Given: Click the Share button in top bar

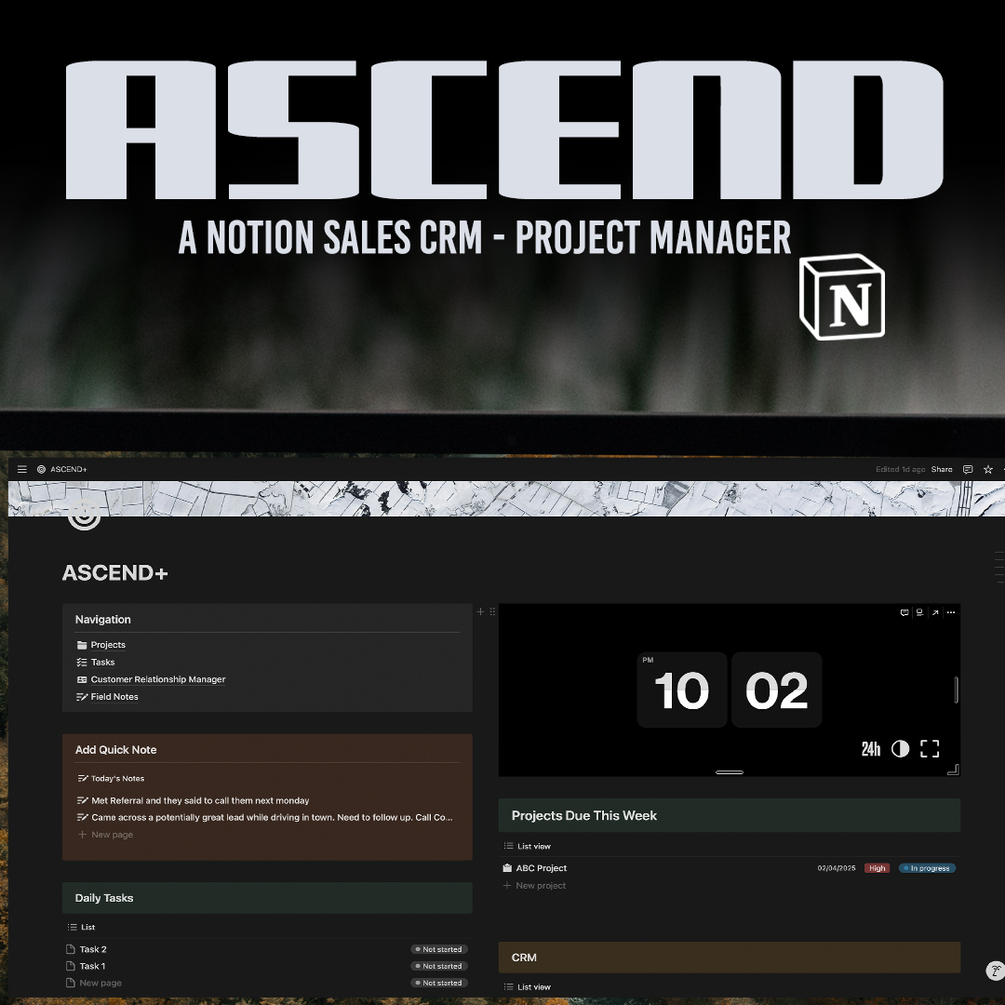Looking at the screenshot, I should point(942,469).
